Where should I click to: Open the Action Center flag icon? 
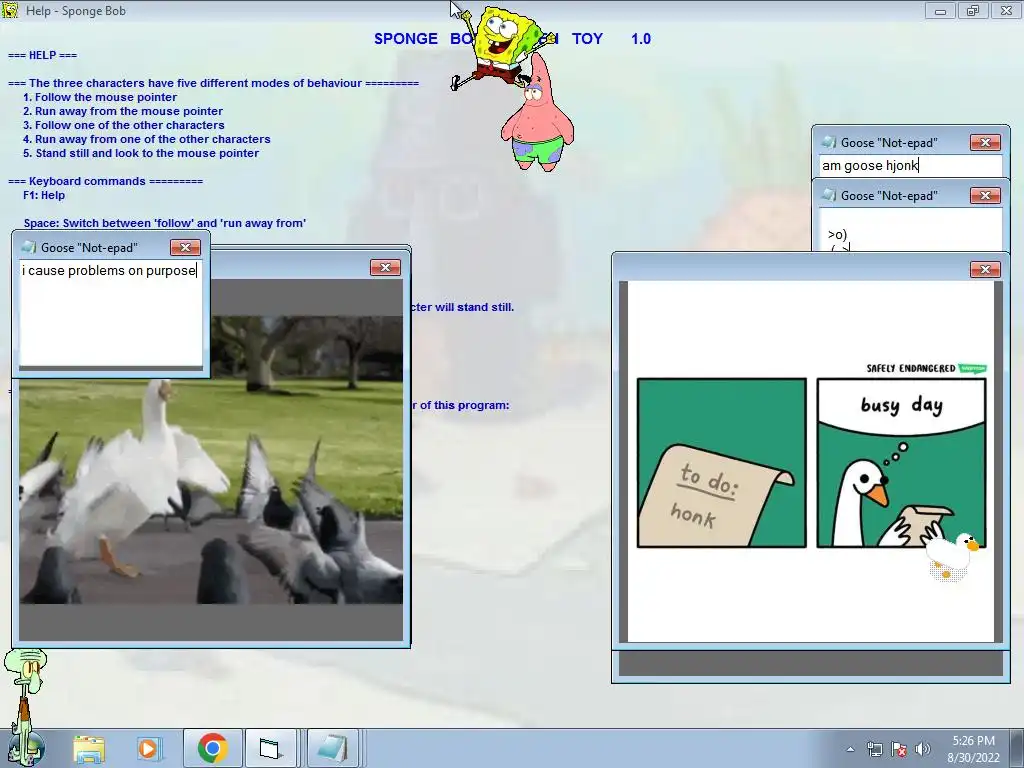coord(899,749)
